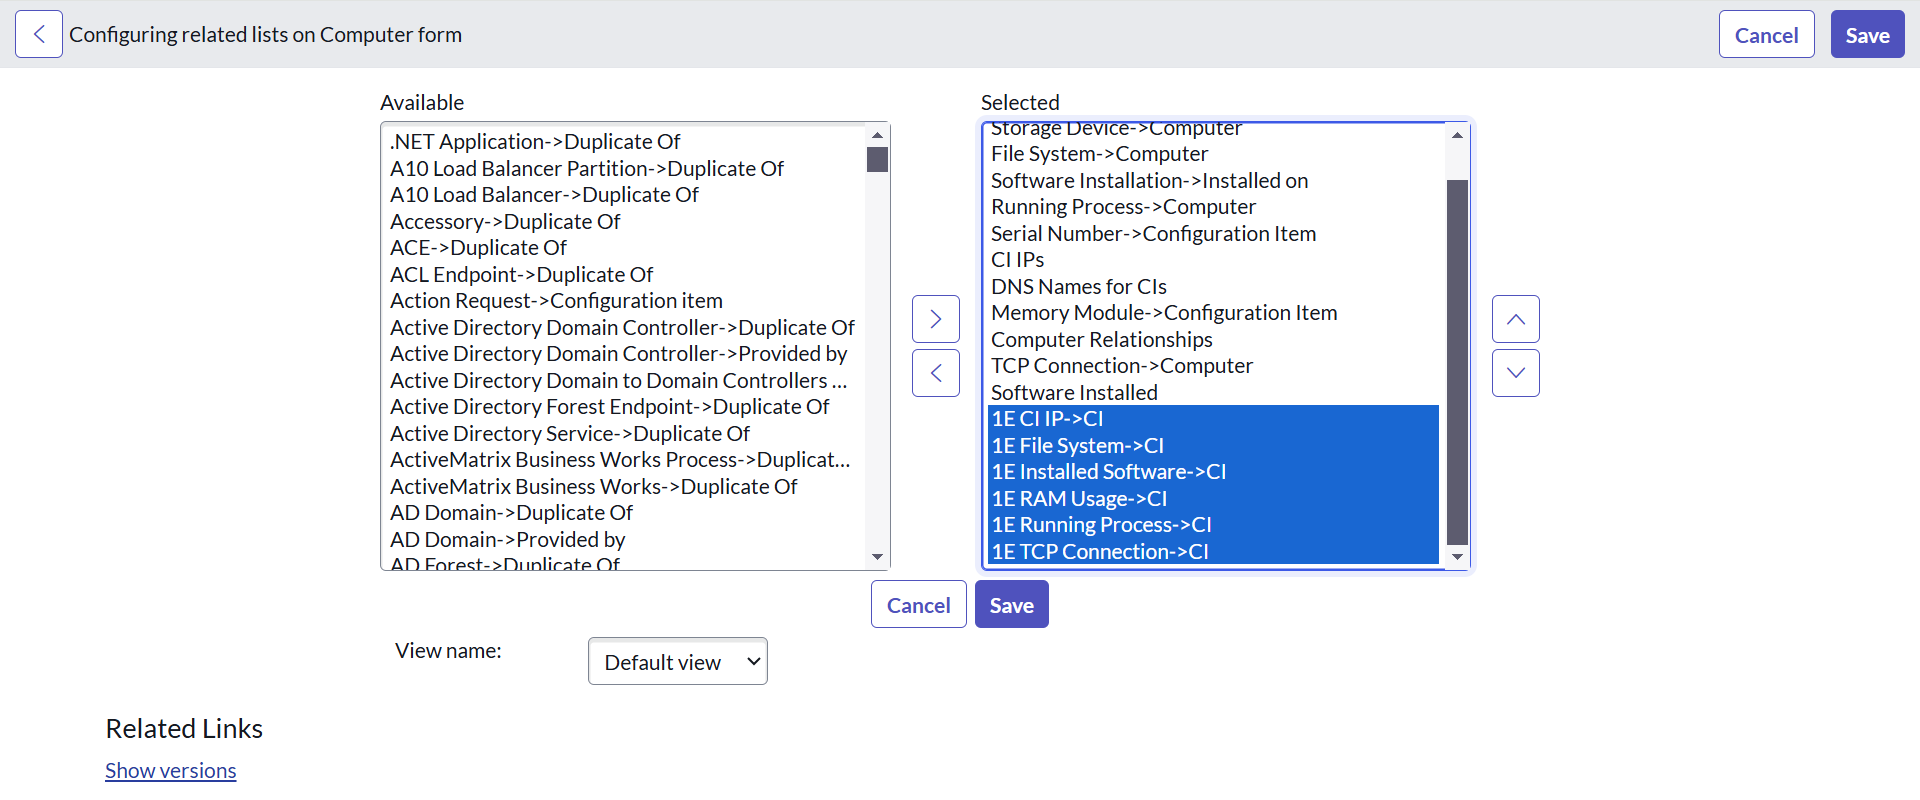Click scroll down arrow of Available list

[x=877, y=557]
